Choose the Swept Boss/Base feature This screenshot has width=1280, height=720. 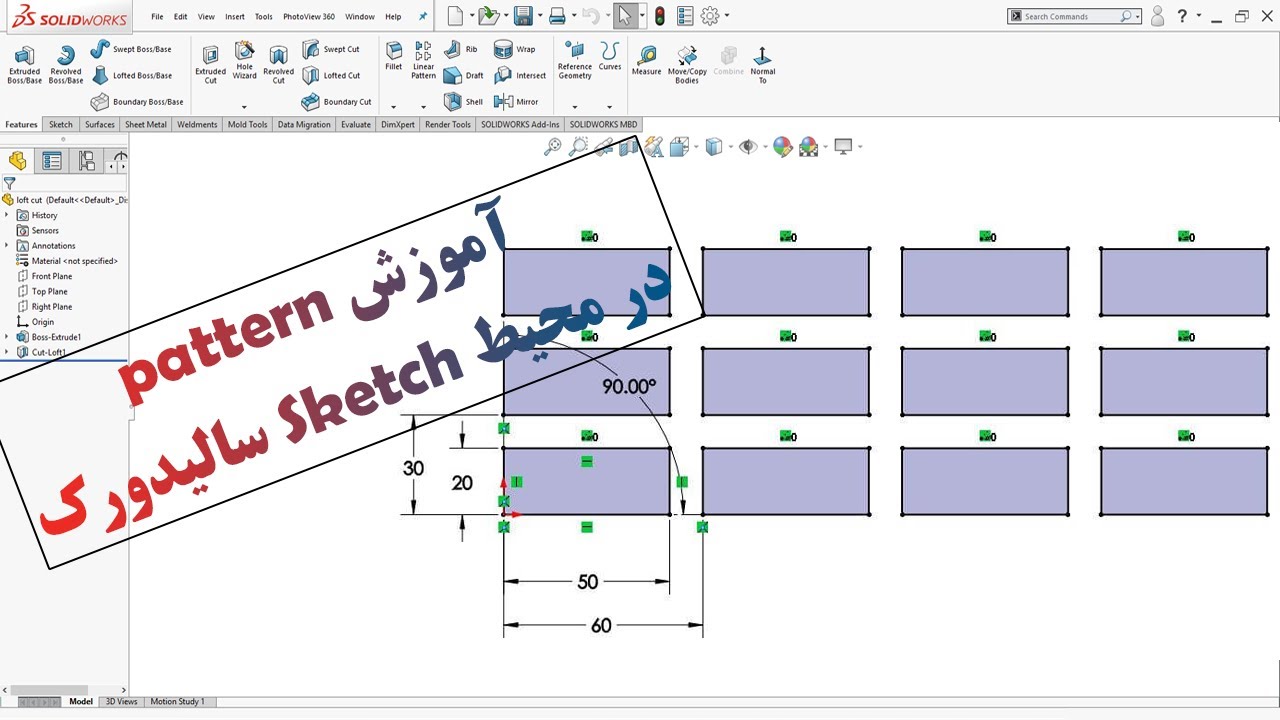pos(131,49)
